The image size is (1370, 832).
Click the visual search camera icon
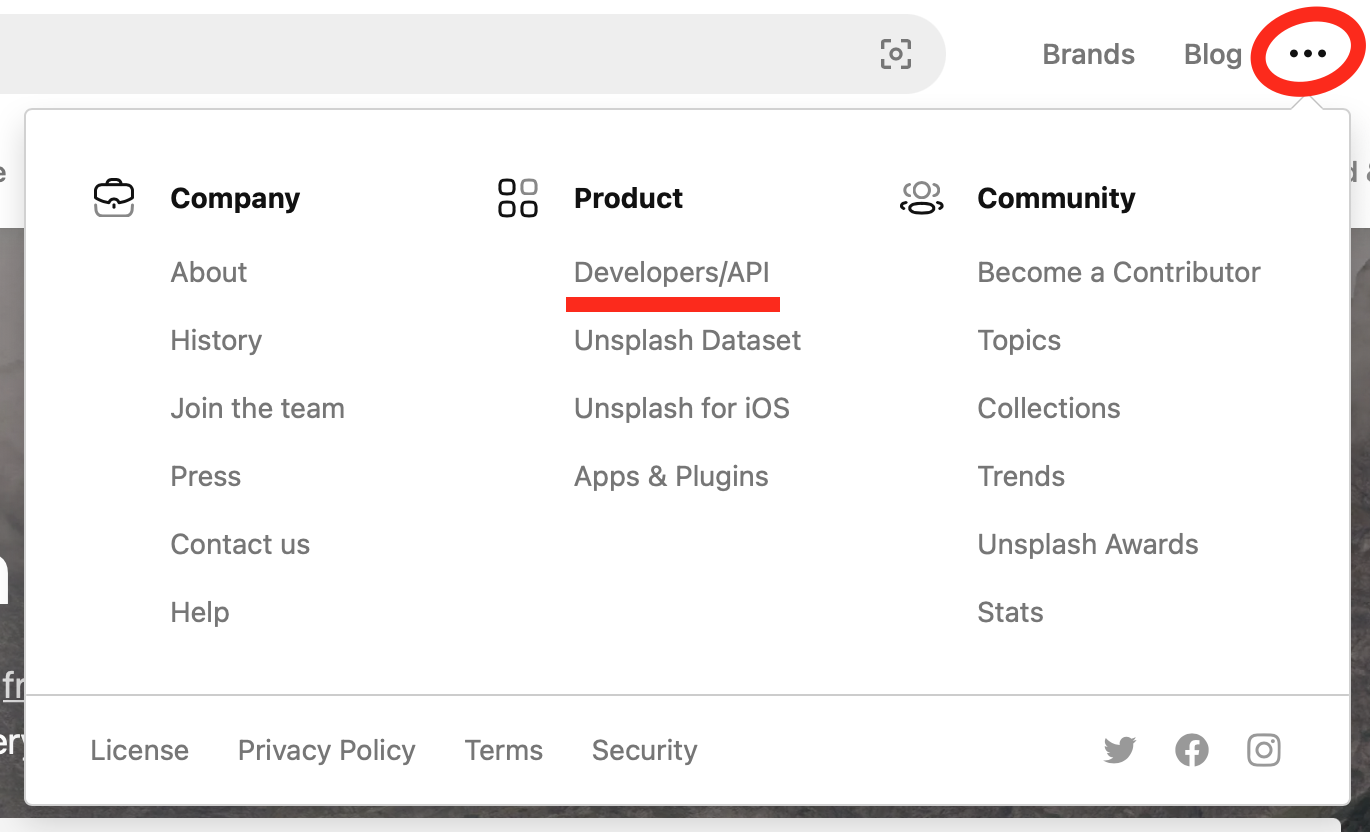[895, 54]
